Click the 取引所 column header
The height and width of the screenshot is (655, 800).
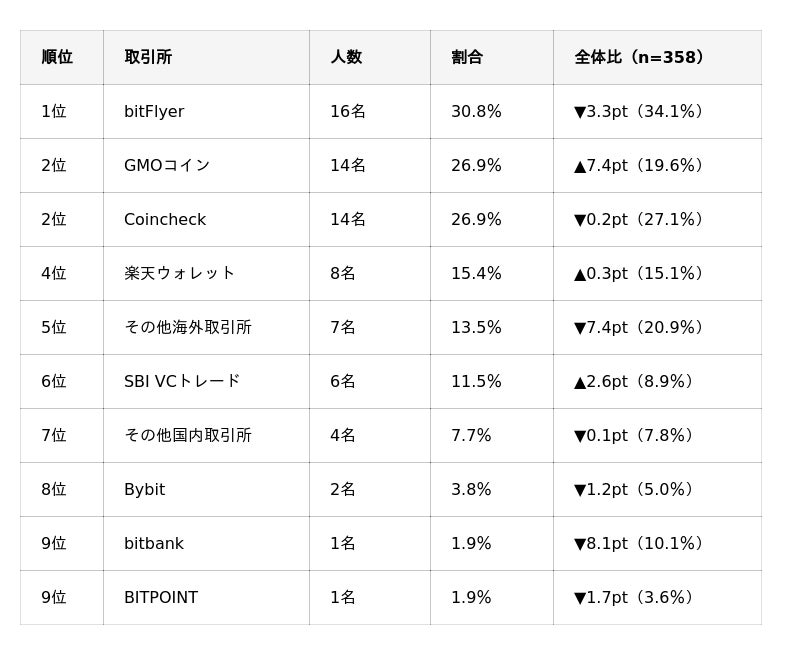point(148,58)
